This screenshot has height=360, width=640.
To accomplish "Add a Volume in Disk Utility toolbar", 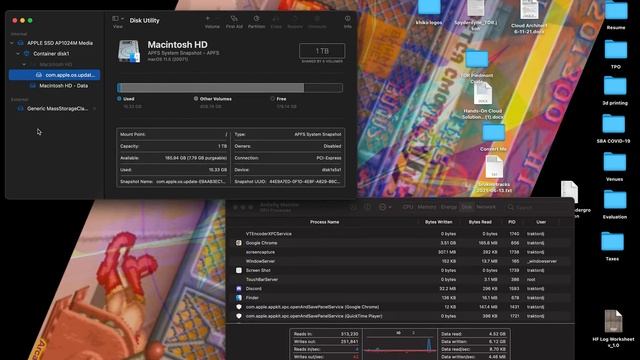I will coord(212,22).
